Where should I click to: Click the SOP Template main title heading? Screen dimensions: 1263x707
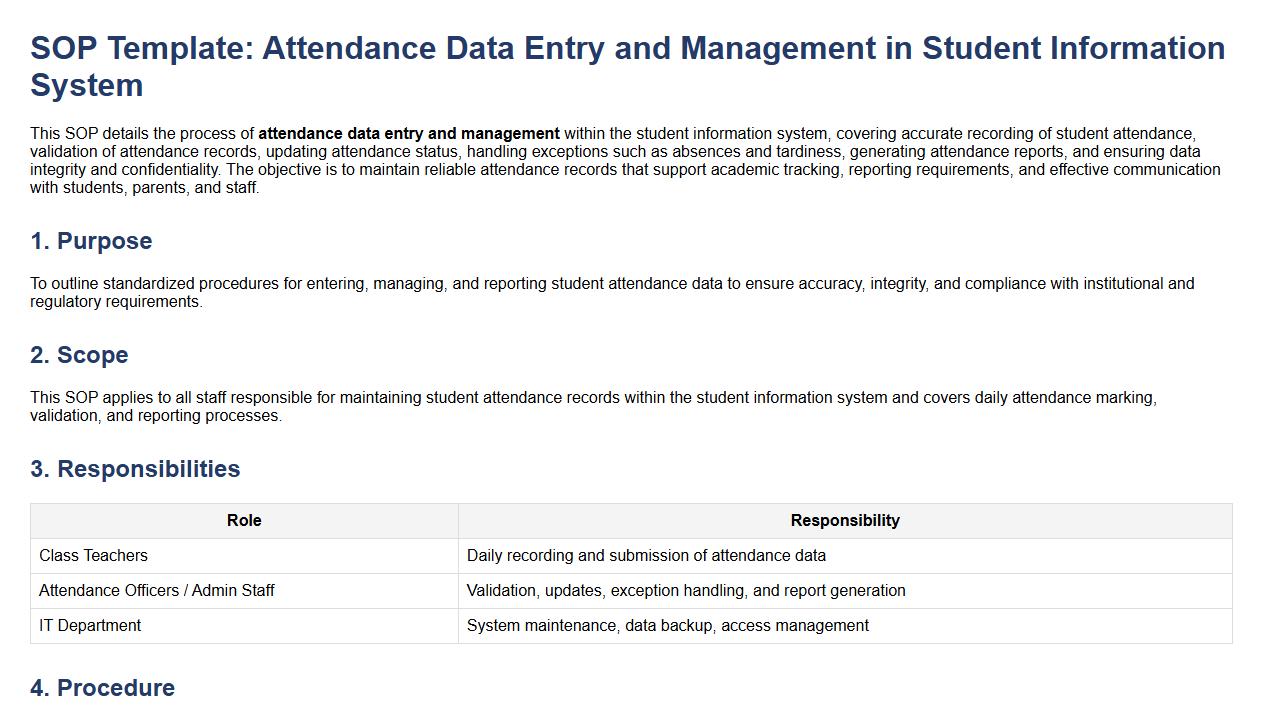(627, 48)
